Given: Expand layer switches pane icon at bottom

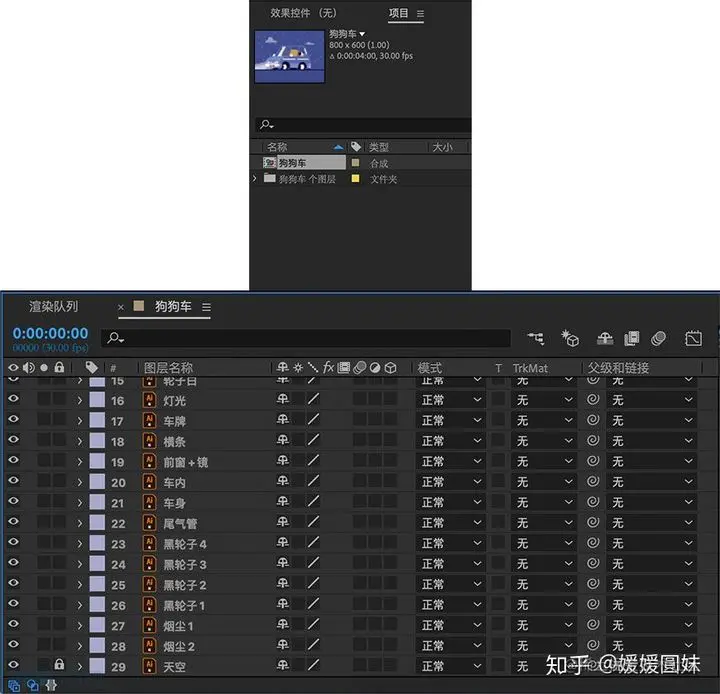Looking at the screenshot, I should click(x=14, y=685).
